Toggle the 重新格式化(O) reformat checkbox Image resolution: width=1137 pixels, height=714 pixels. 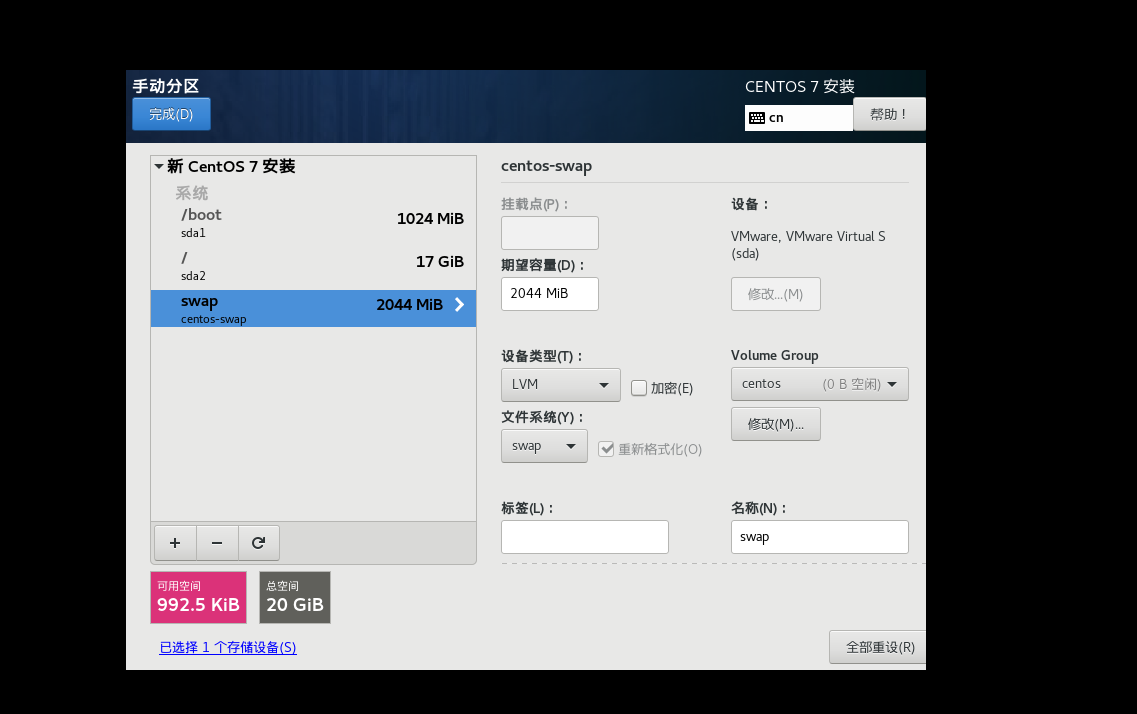[606, 449]
